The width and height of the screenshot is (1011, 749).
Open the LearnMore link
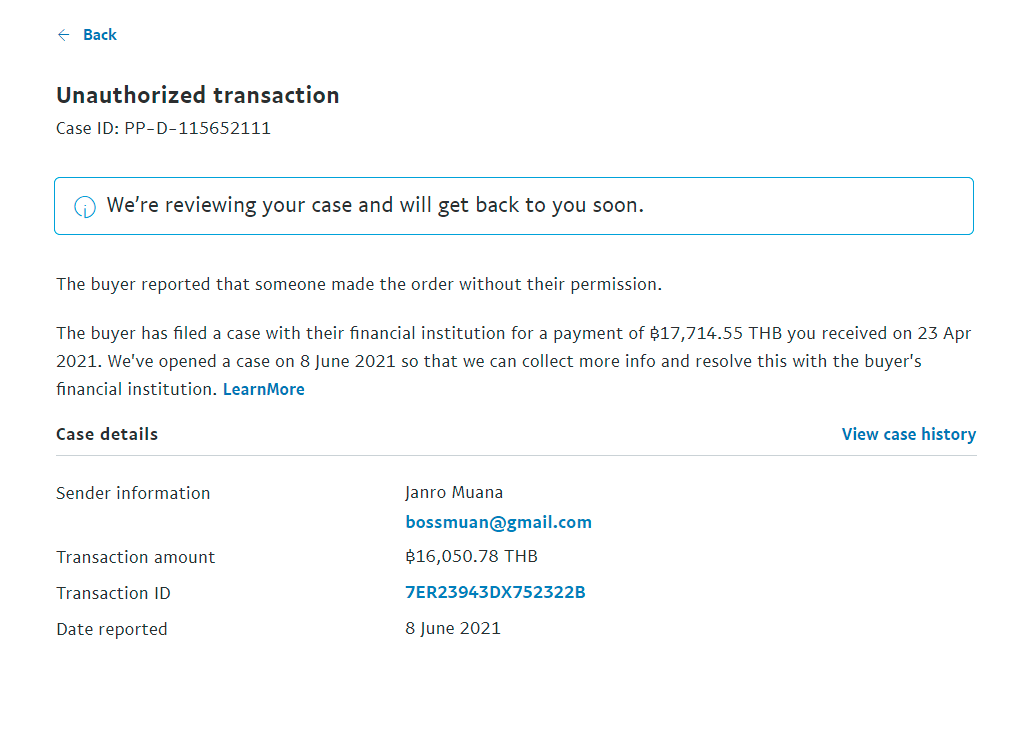pyautogui.click(x=263, y=389)
